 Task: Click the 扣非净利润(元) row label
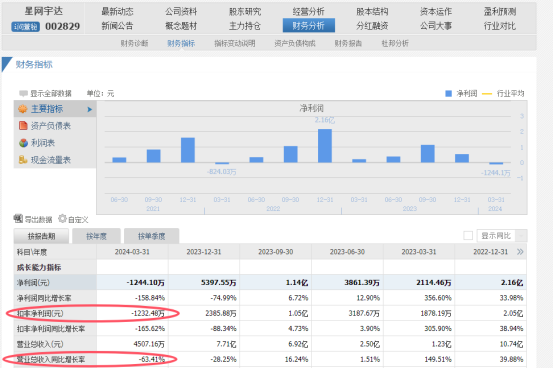coord(40,313)
